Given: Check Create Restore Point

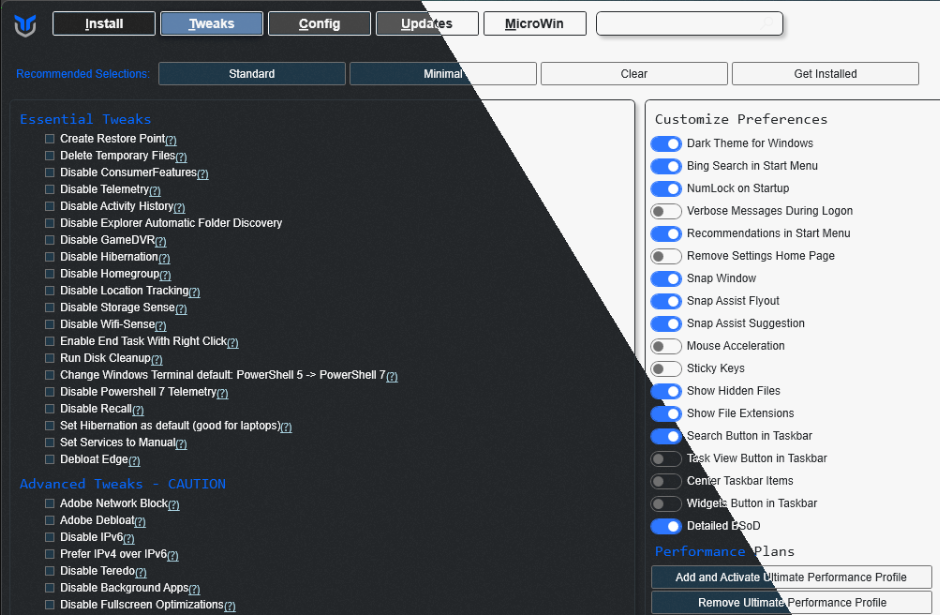Looking at the screenshot, I should [x=50, y=138].
